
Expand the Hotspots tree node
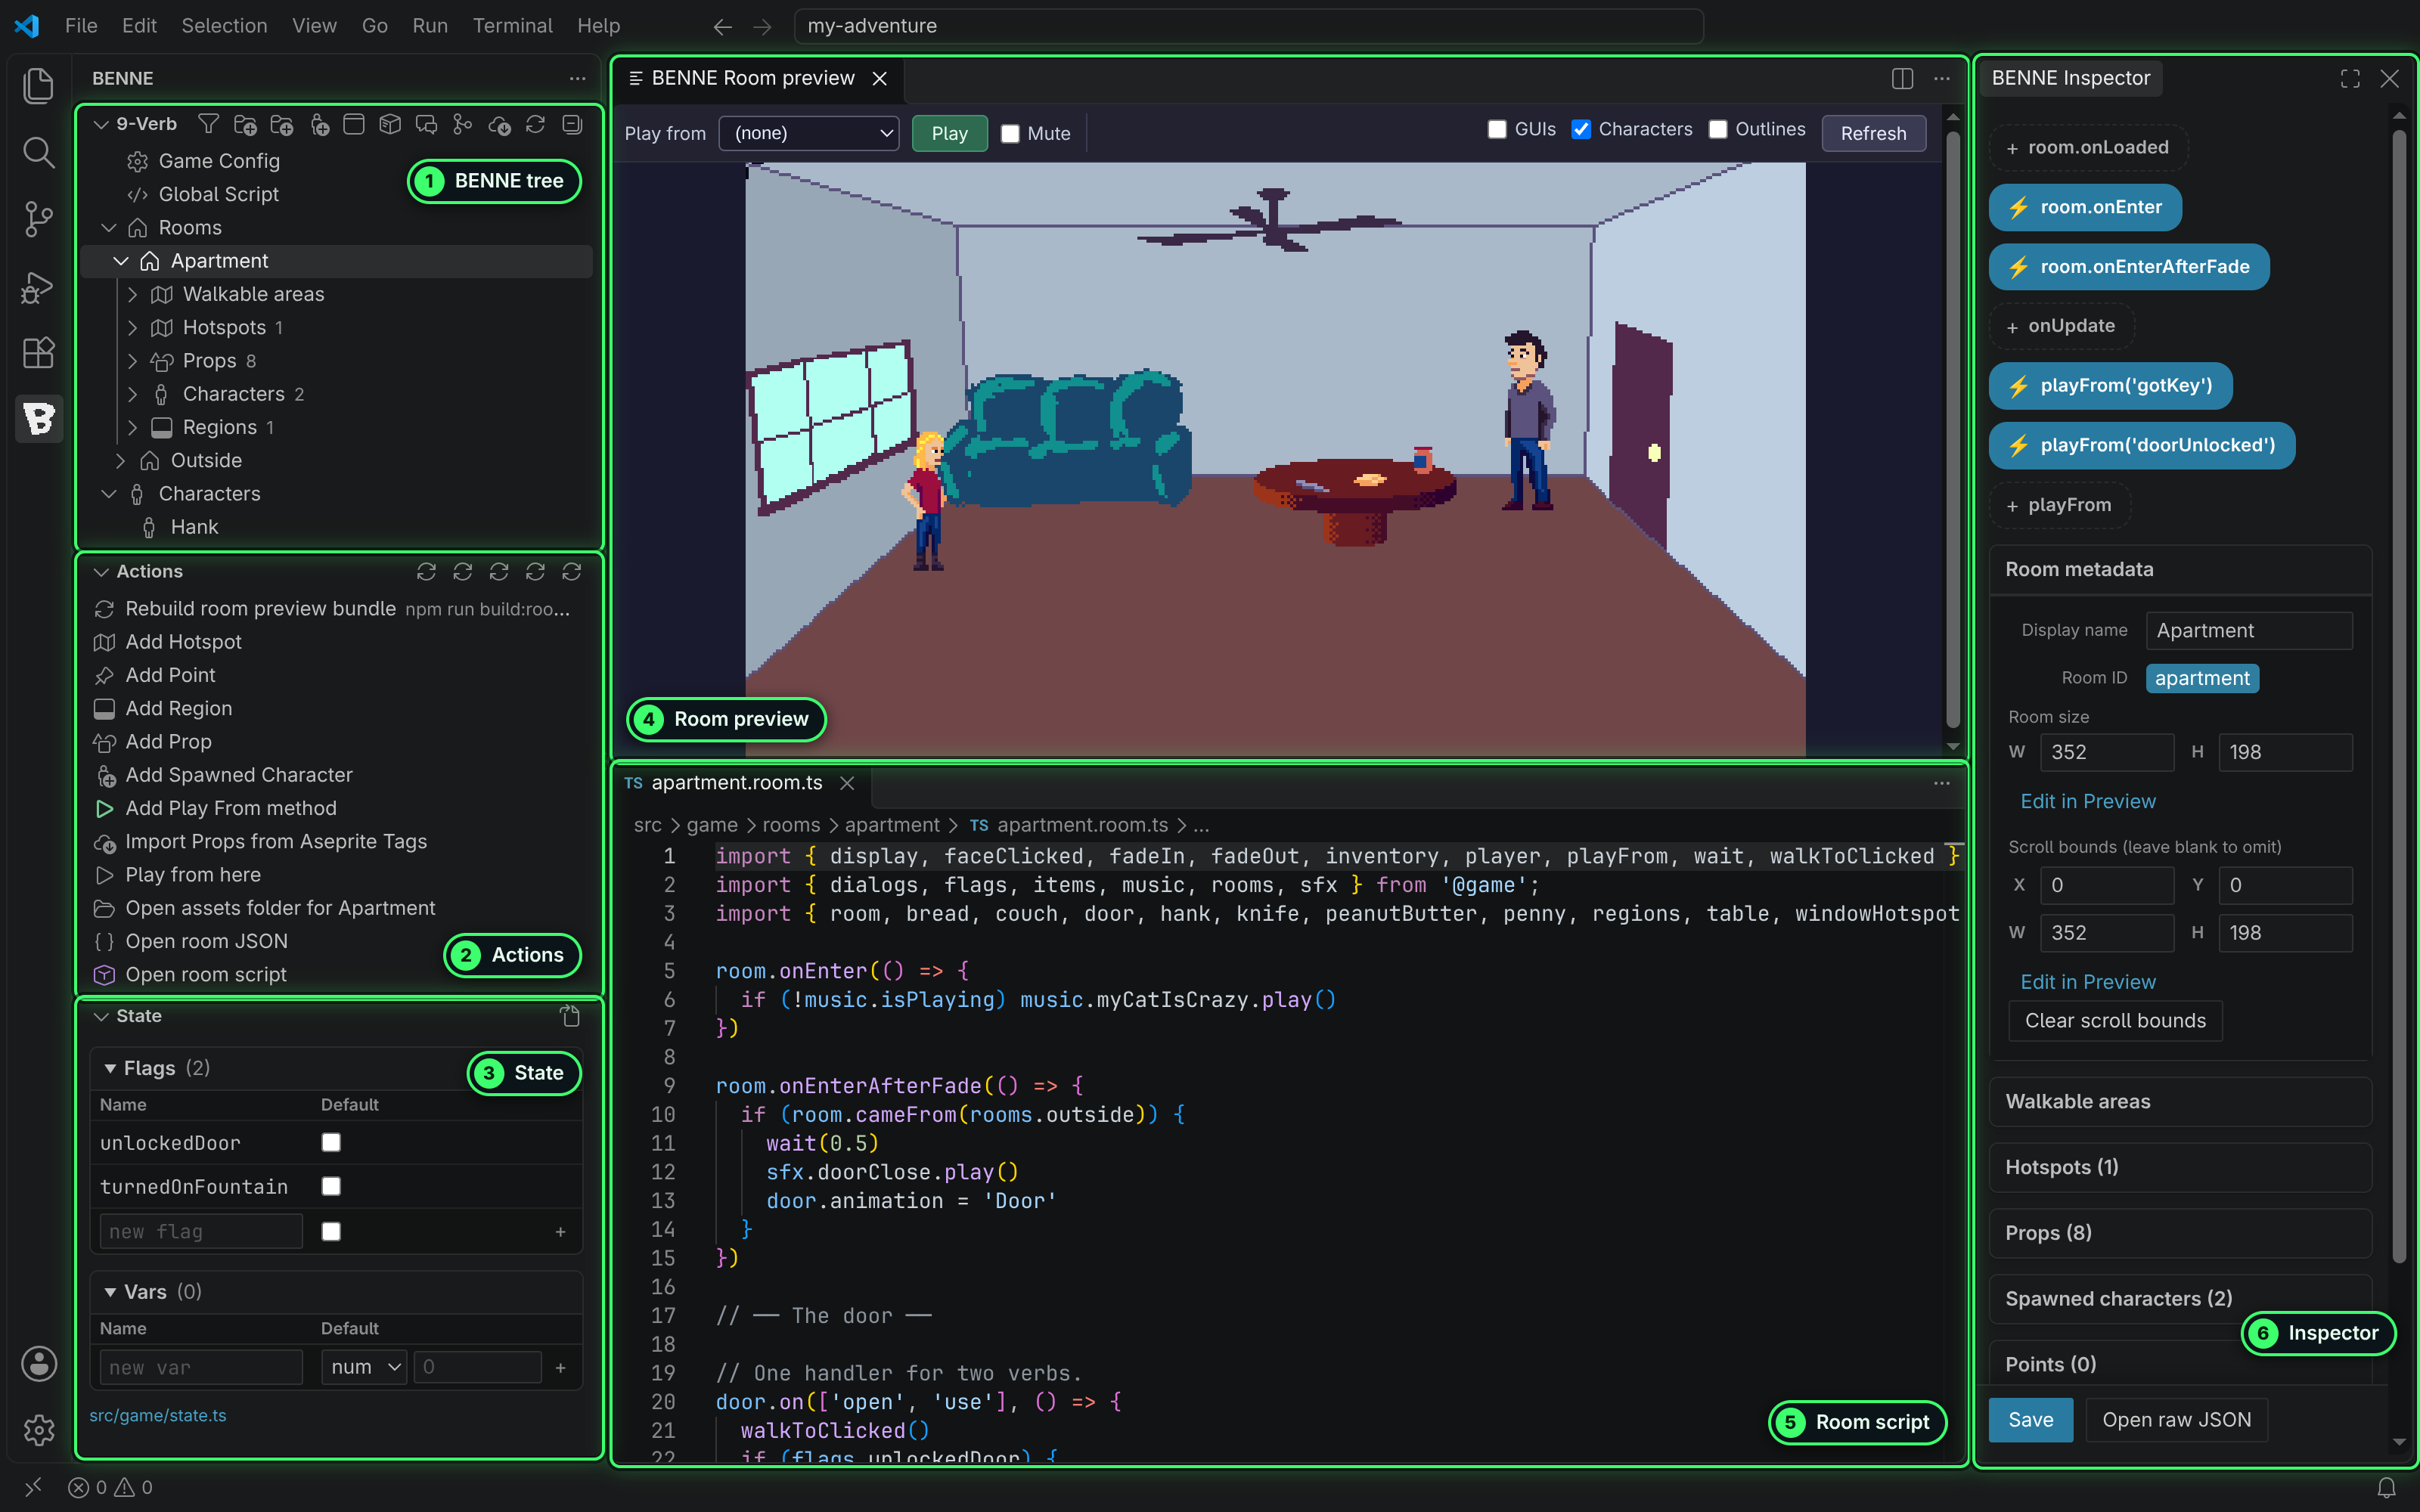tap(132, 327)
